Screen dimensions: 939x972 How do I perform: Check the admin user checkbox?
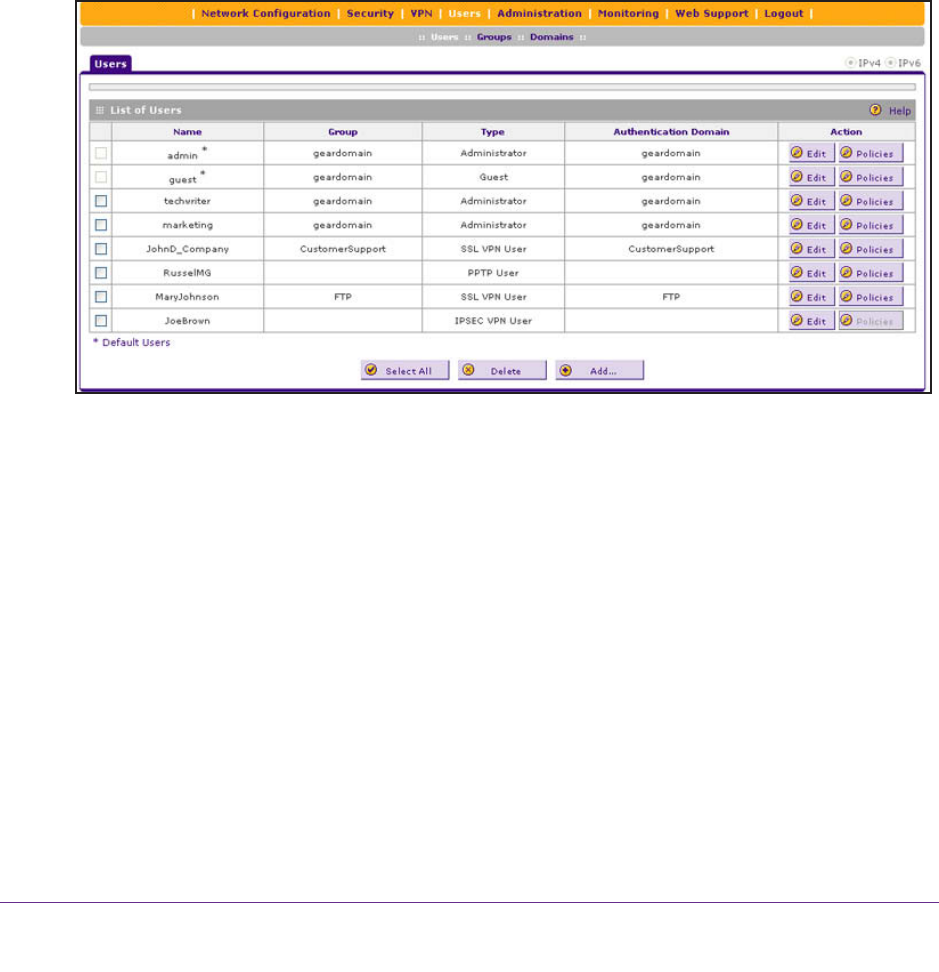pos(101,153)
